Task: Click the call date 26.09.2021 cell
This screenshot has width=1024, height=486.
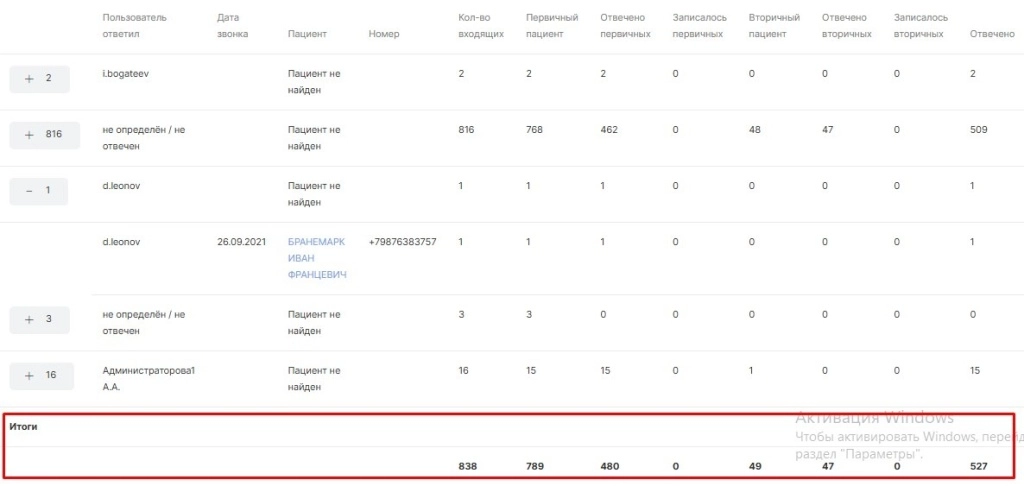Action: 243,242
